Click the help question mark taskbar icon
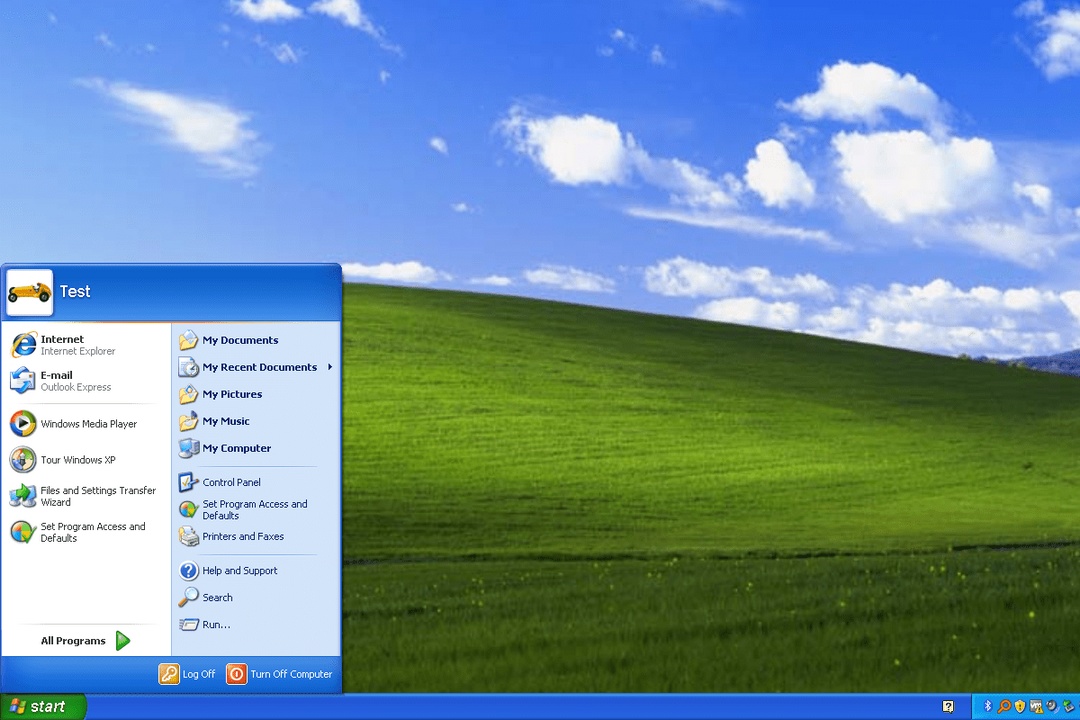The image size is (1080, 720). 948,706
